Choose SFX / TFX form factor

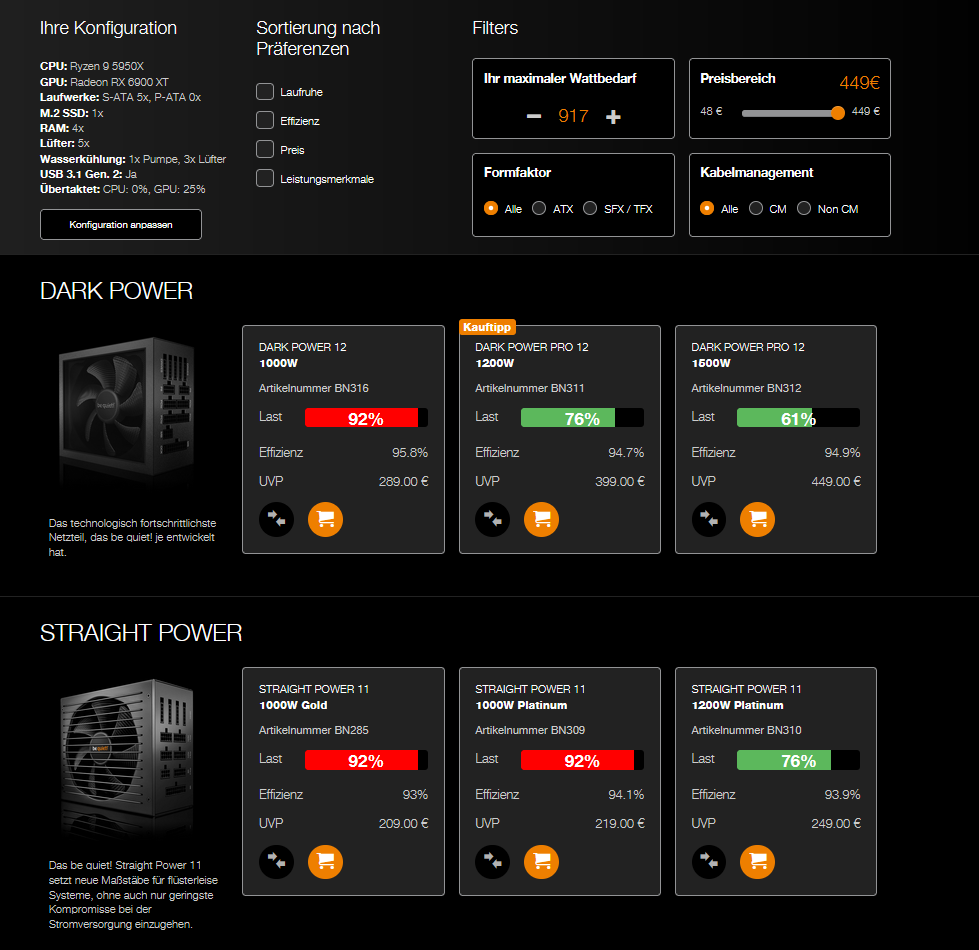coord(590,208)
